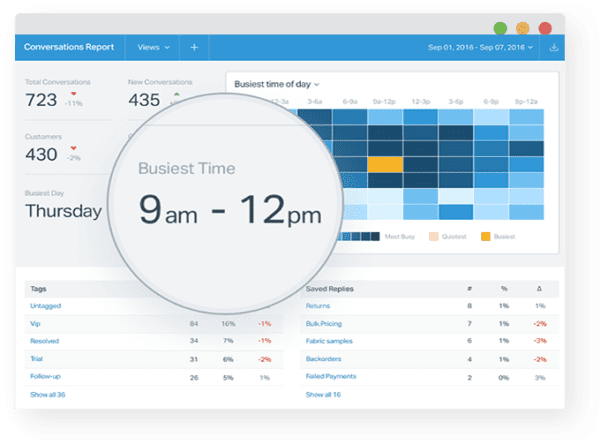Click the Vip row count 84
This screenshot has width=600, height=445.
194,324
